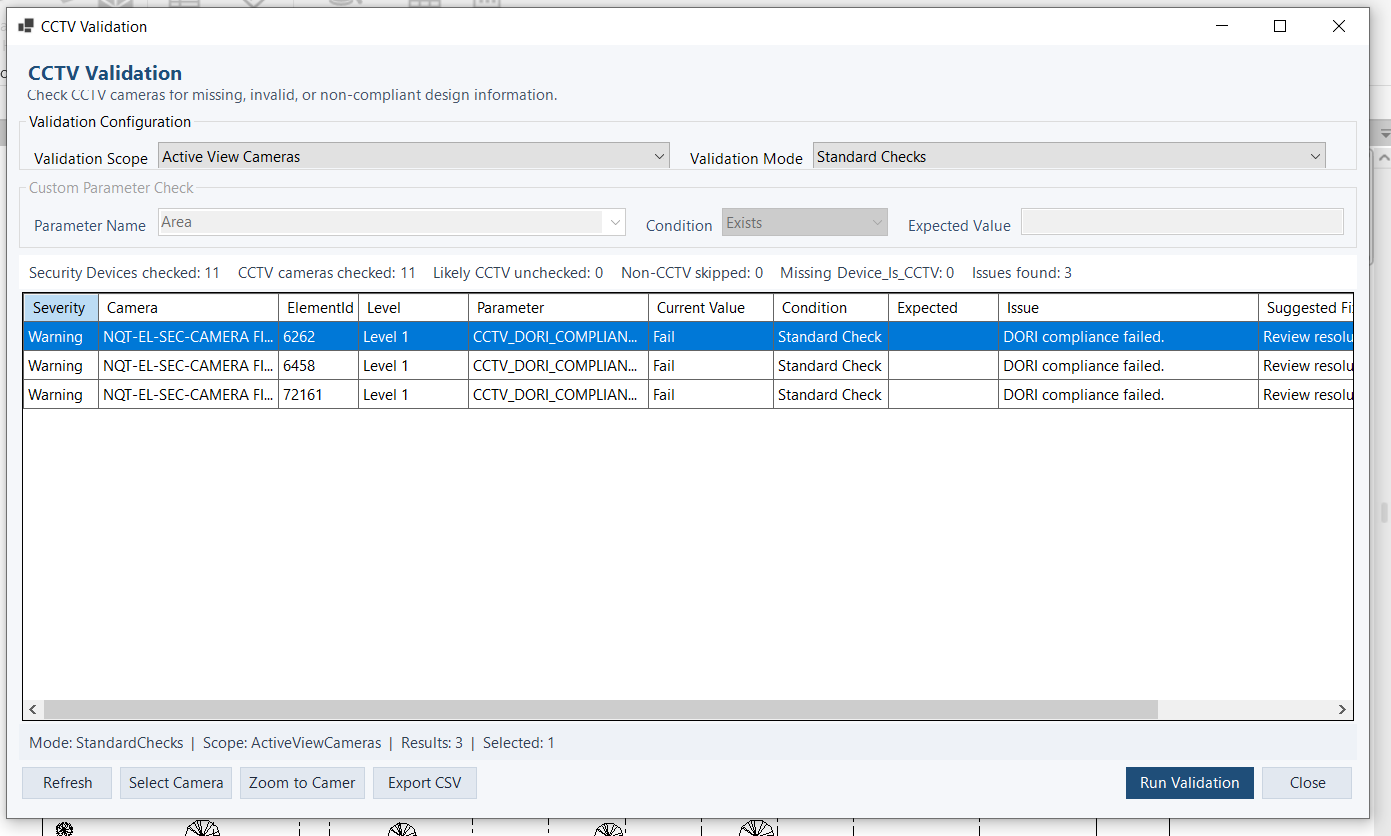
Task: Export results with the Export CSV button
Action: pos(425,783)
